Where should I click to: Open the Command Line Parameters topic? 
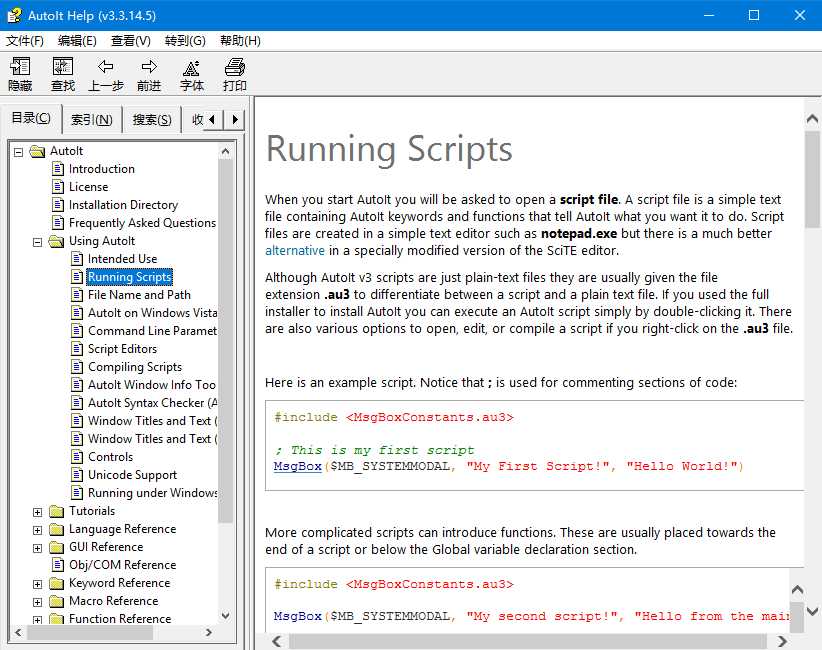point(152,331)
